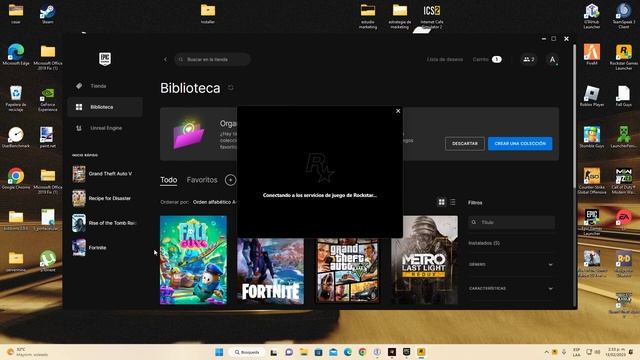Click CREAR UNA COLECCIÓN button
This screenshot has height=360, width=640.
tap(520, 144)
